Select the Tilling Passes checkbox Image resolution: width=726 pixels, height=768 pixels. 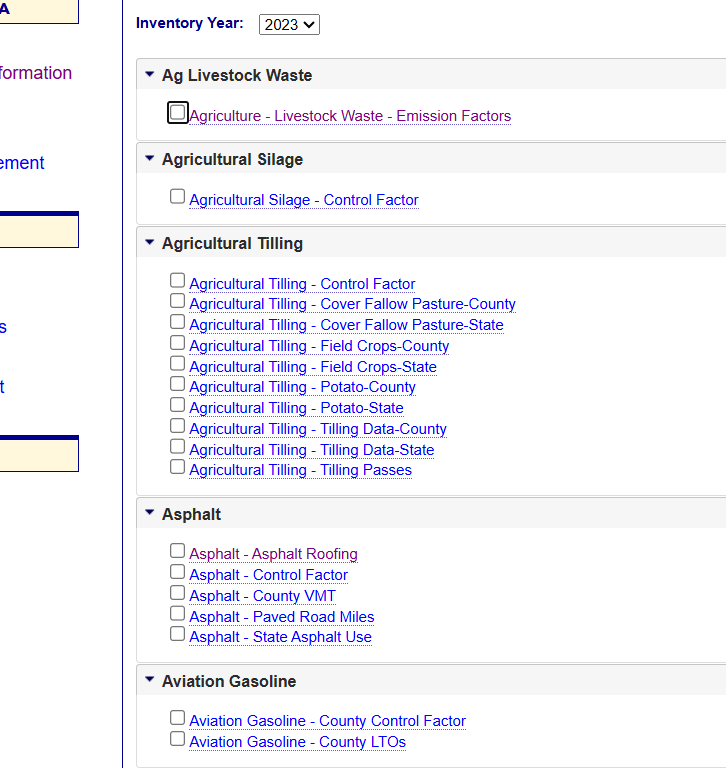click(x=177, y=467)
